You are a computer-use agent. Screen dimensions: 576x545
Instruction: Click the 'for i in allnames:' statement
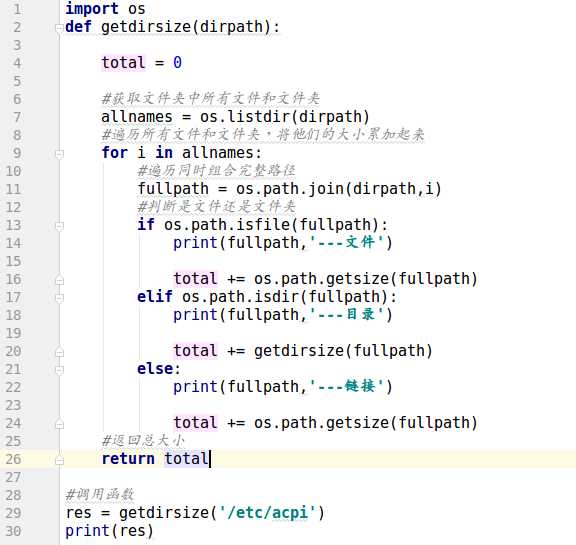coord(181,152)
